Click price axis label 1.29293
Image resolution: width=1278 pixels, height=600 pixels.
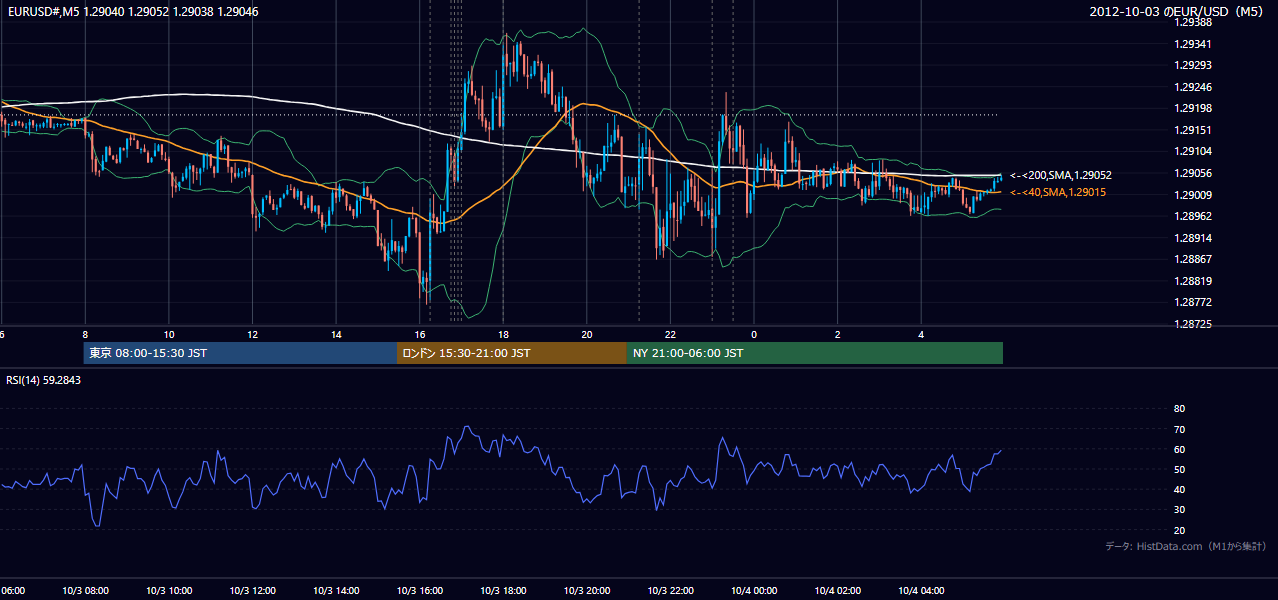[1195, 65]
